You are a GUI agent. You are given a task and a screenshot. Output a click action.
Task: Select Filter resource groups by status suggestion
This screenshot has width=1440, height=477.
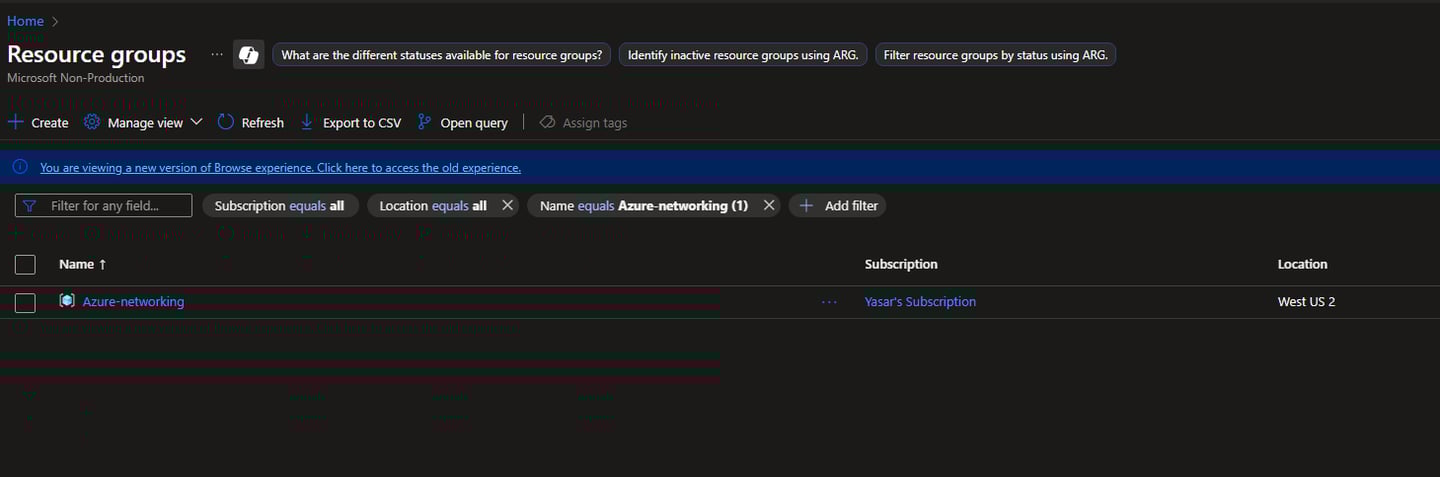(995, 55)
